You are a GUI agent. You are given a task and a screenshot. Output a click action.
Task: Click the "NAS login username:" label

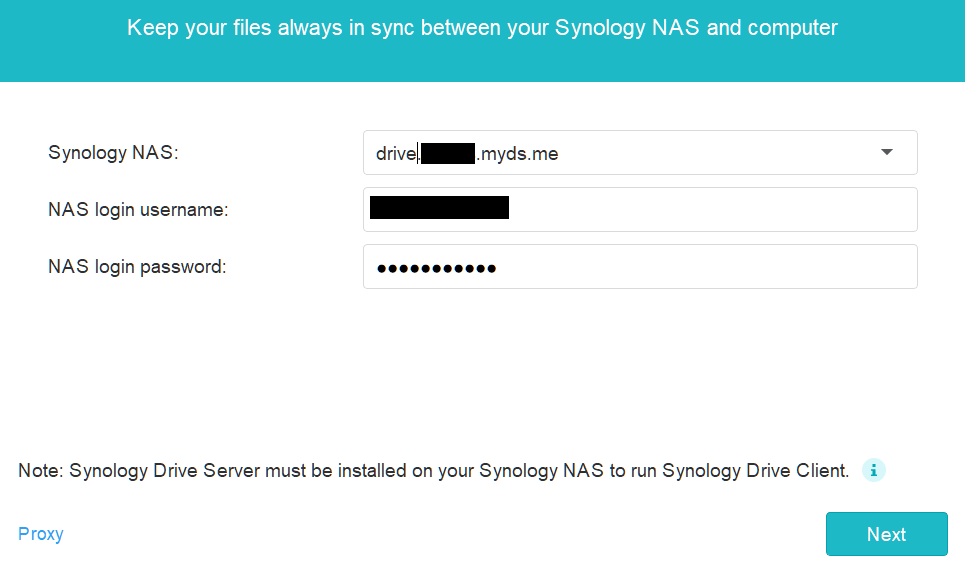pos(138,209)
